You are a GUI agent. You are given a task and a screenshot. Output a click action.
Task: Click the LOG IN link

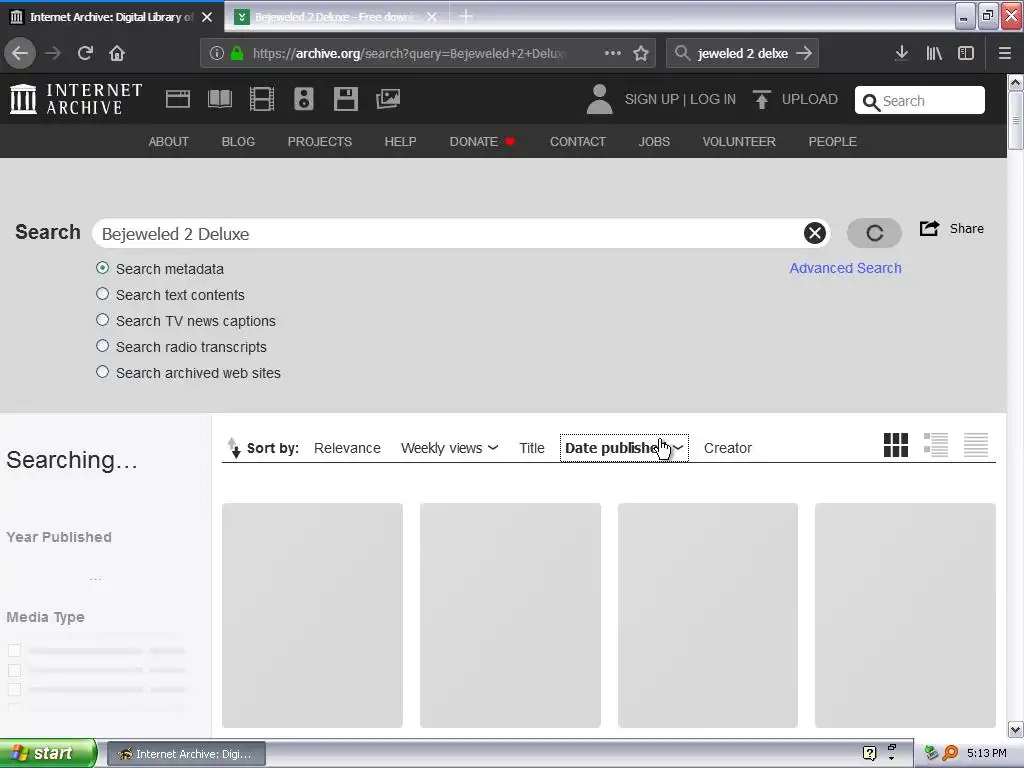click(713, 99)
